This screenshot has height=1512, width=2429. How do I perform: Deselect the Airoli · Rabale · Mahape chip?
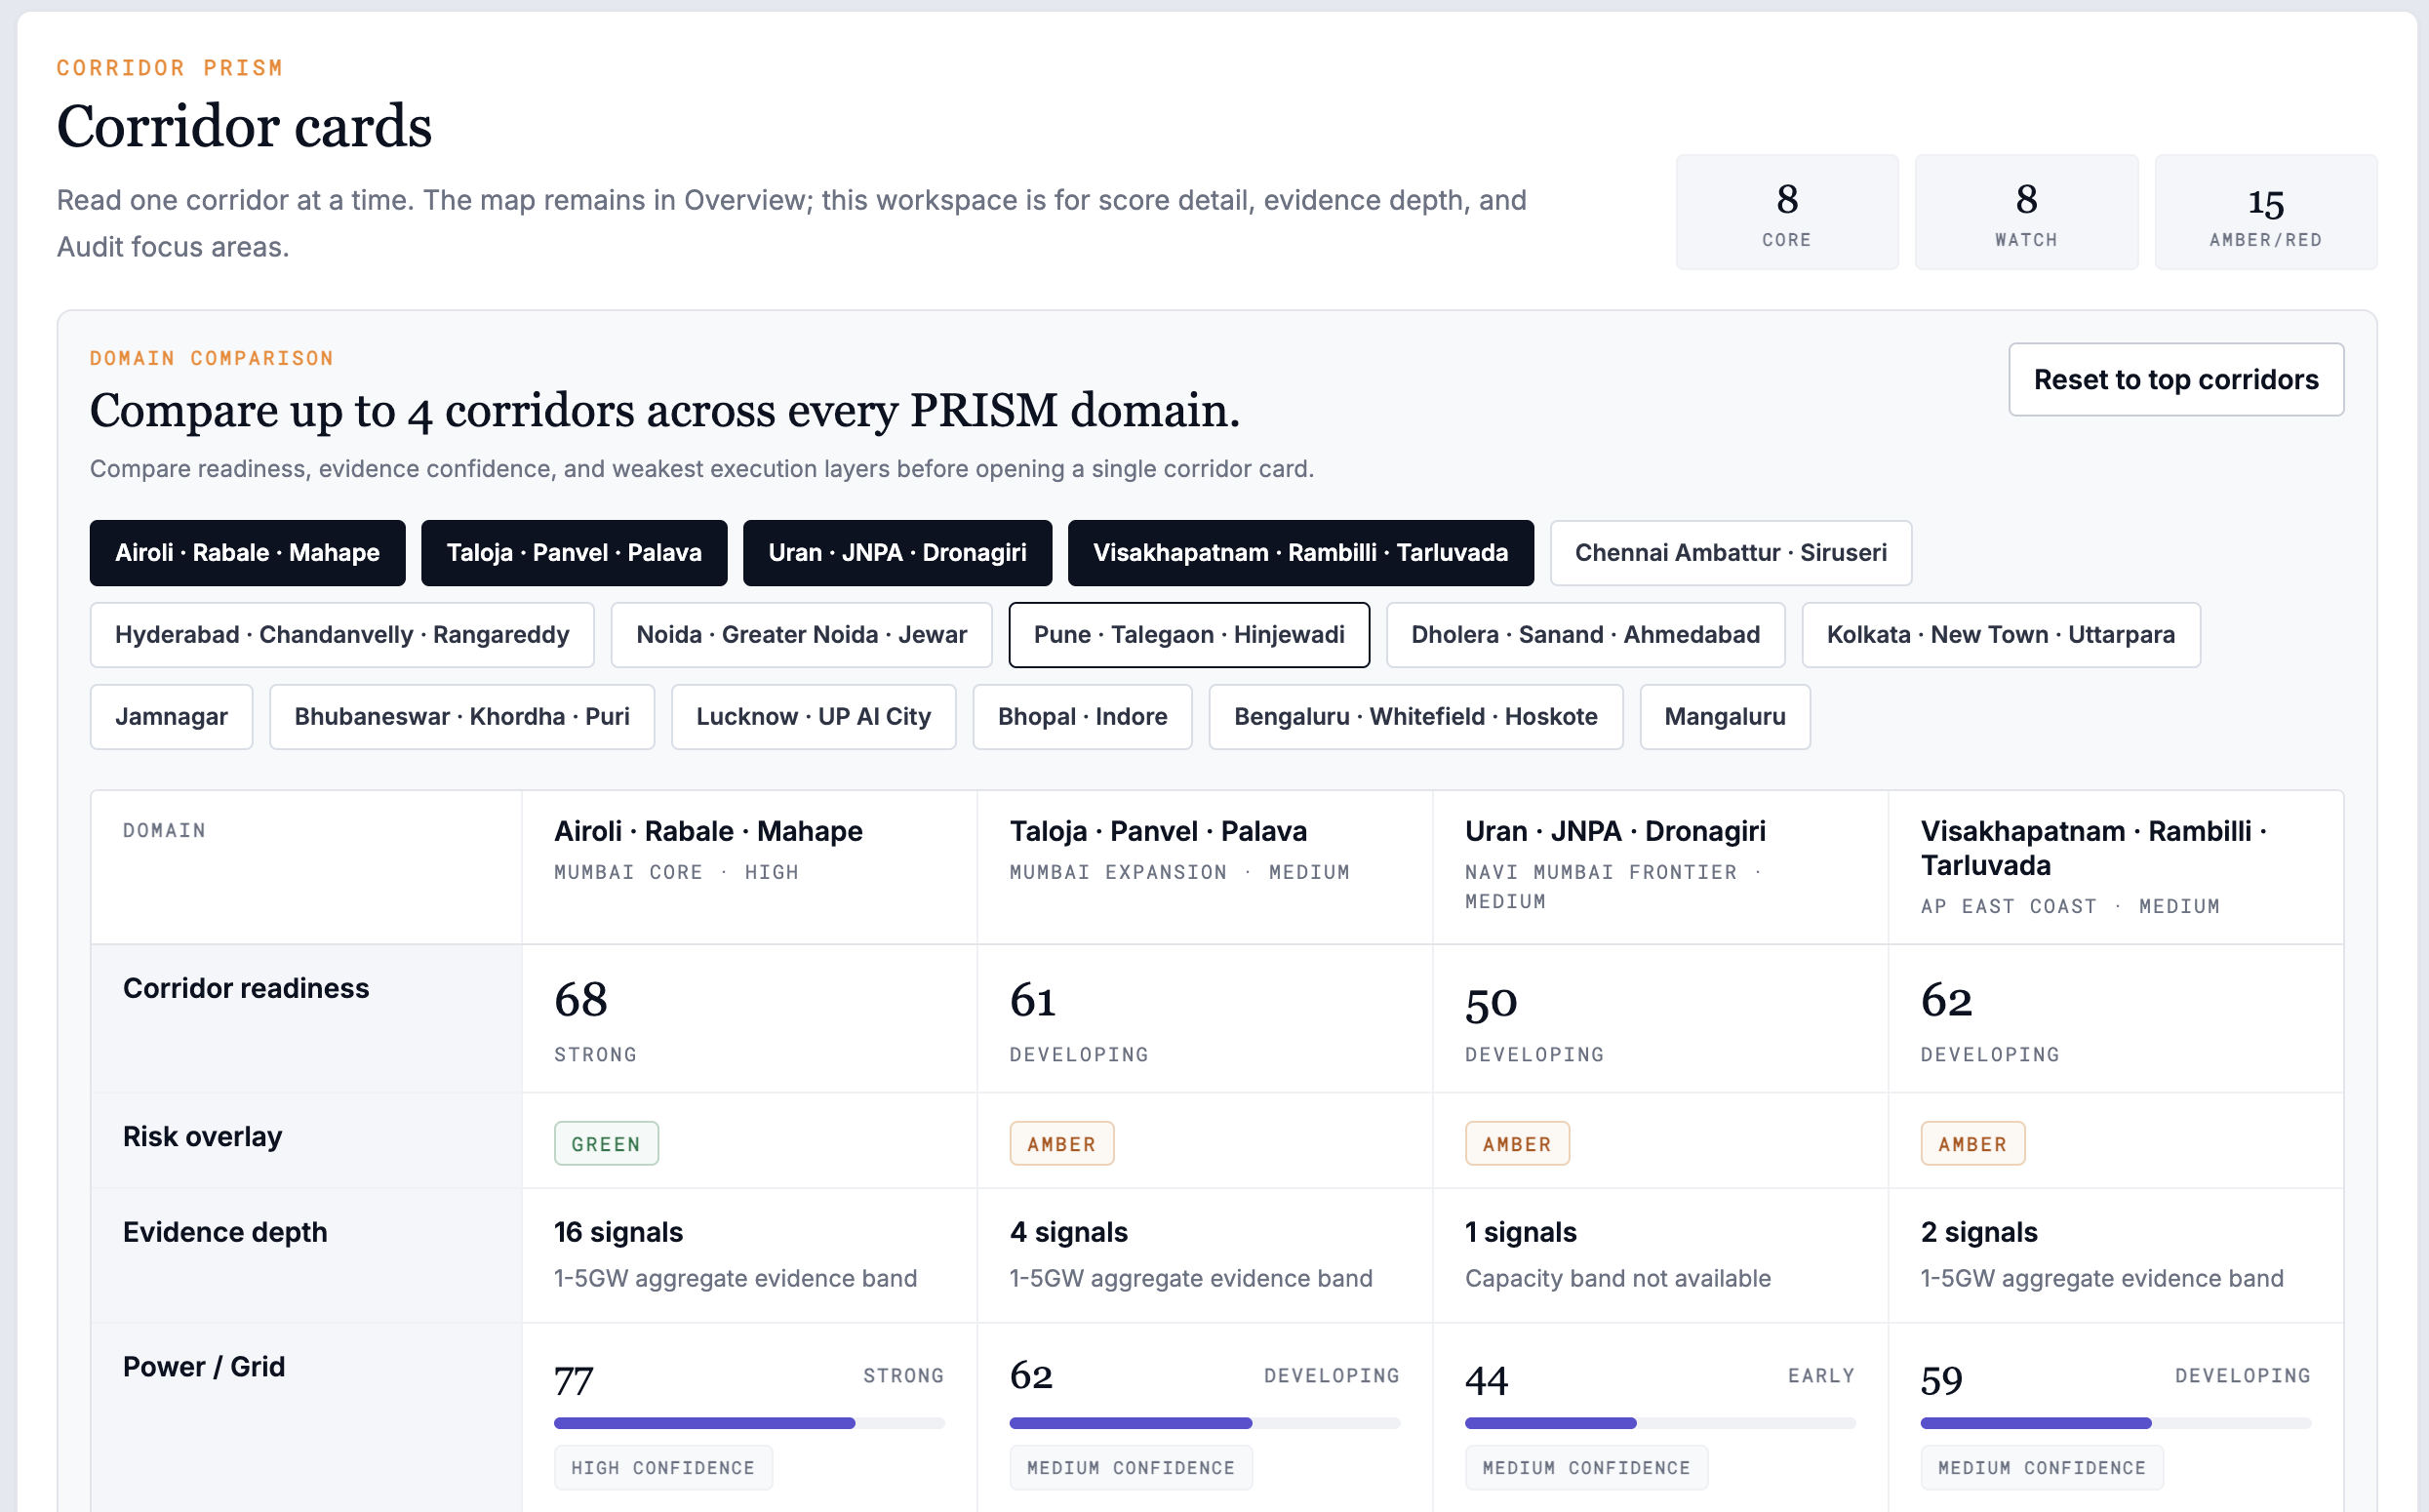coord(247,553)
